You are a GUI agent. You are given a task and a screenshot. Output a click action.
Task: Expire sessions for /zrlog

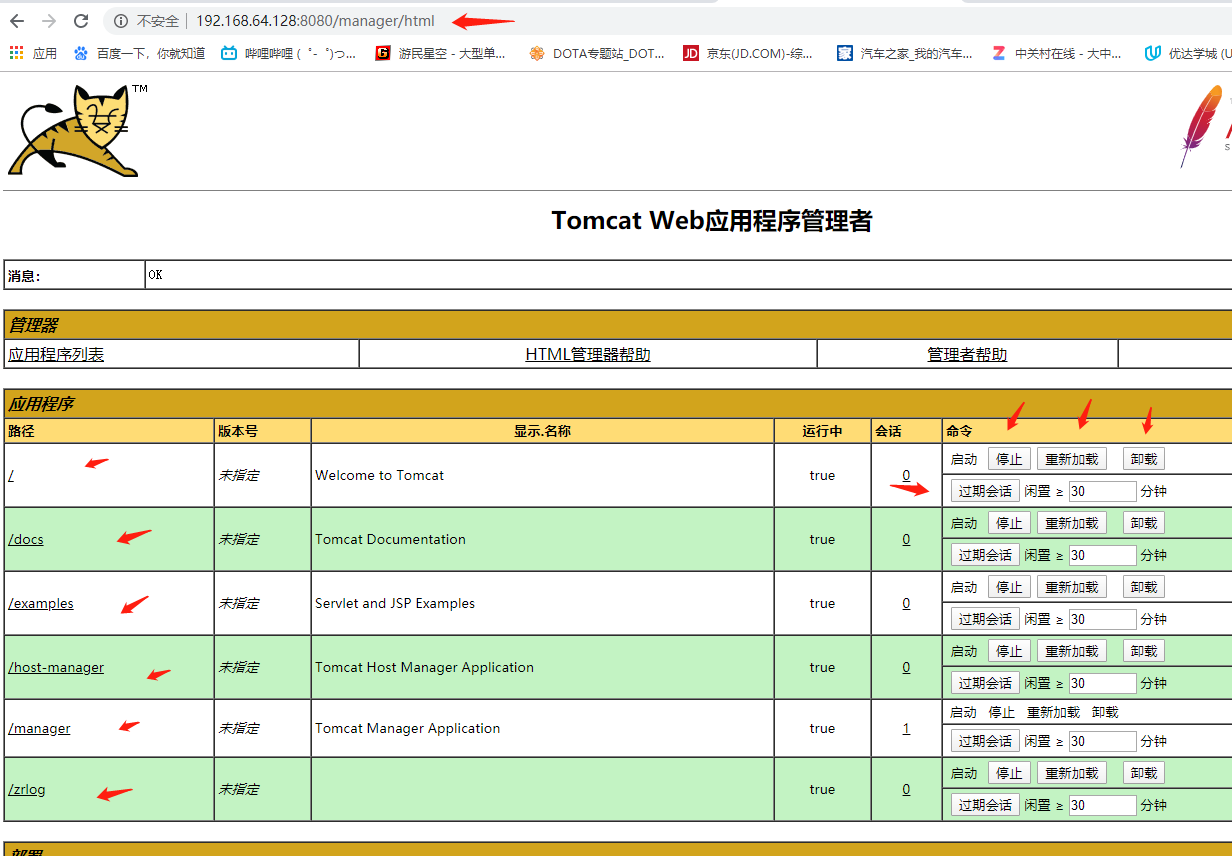tap(985, 805)
